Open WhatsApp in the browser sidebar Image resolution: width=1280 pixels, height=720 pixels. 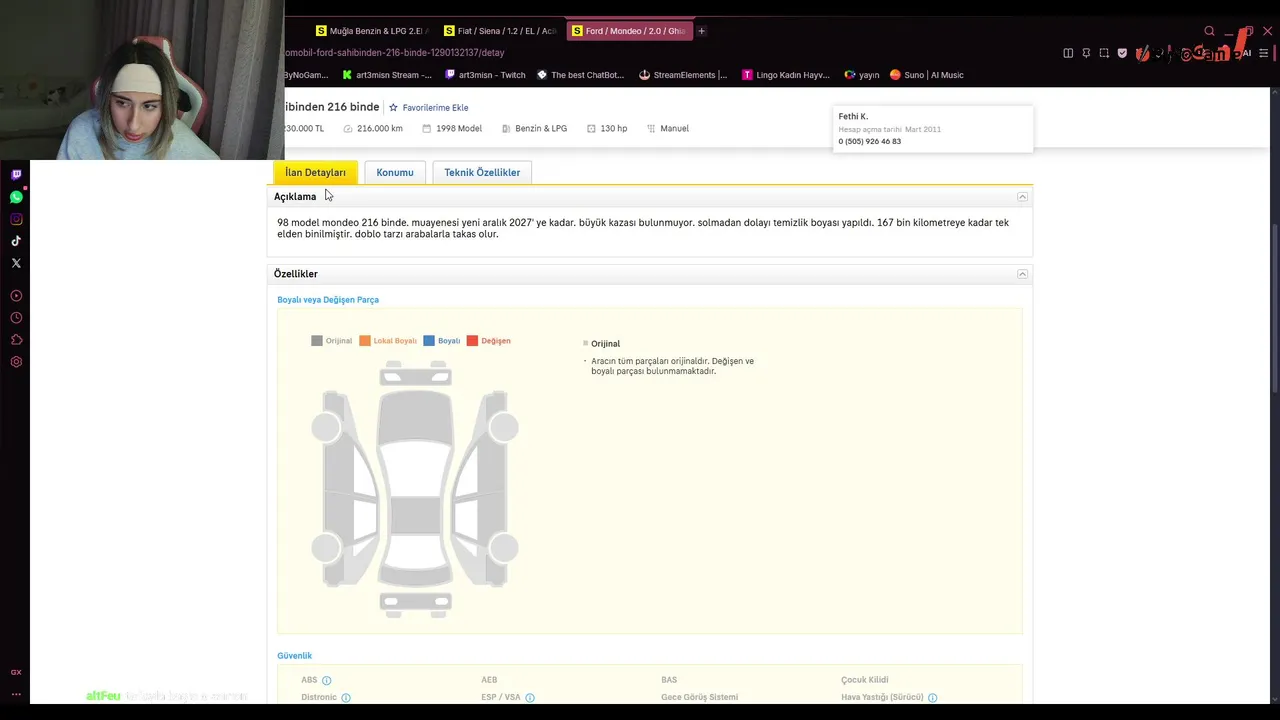click(x=16, y=197)
